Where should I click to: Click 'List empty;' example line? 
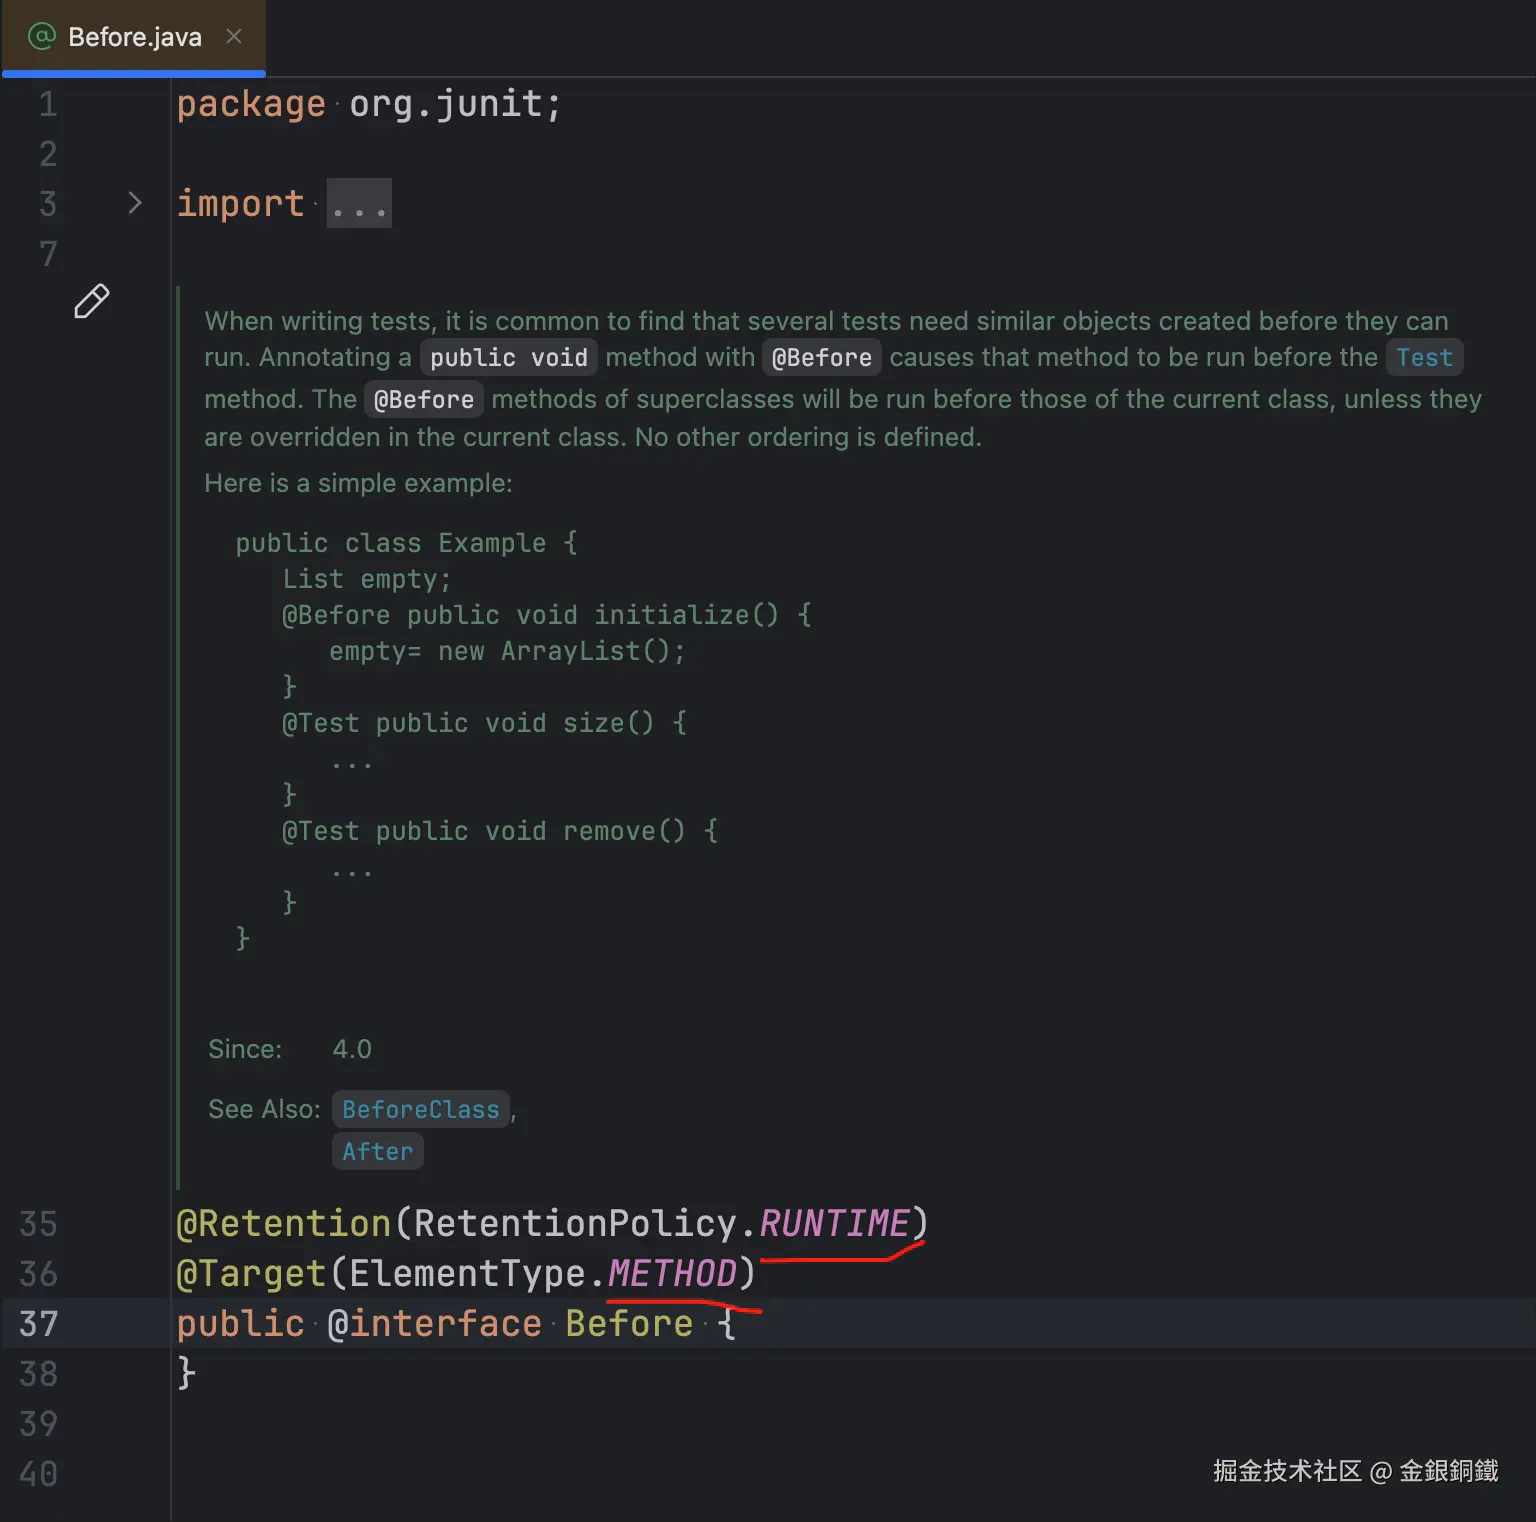tap(366, 579)
